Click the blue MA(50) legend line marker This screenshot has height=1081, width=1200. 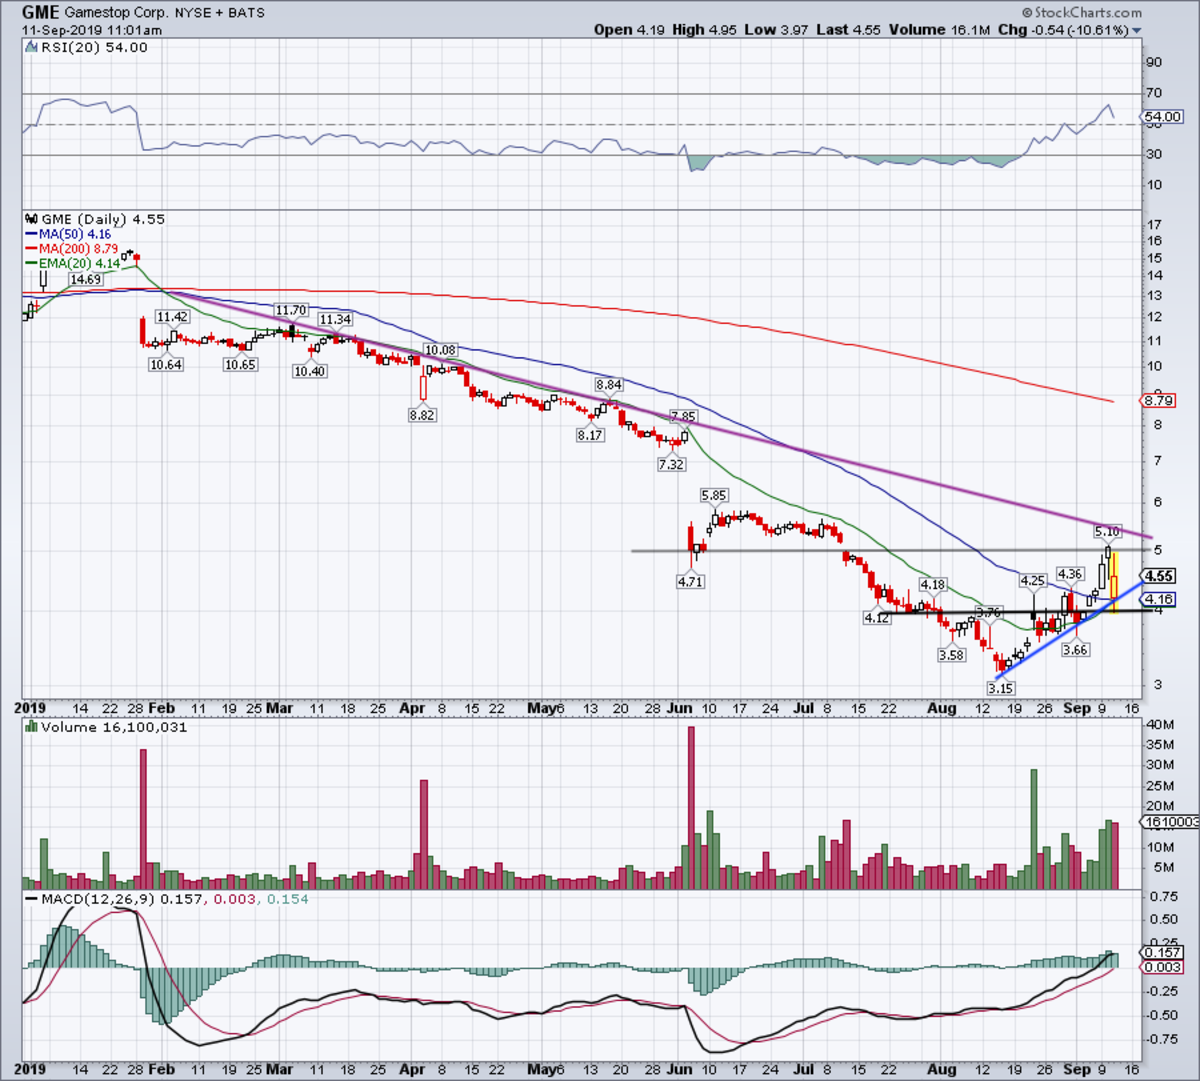[31, 235]
